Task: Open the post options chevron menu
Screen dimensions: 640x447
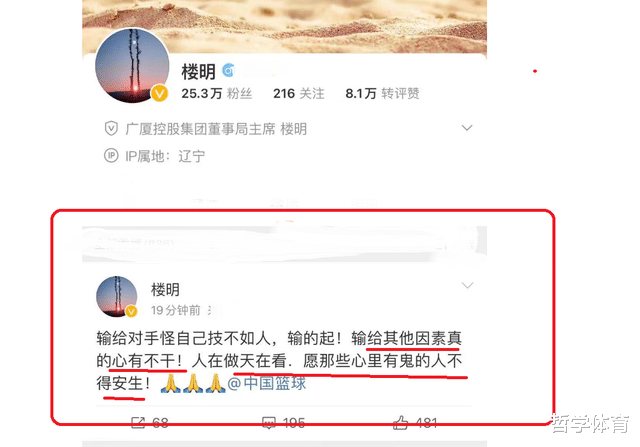Action: 467,285
